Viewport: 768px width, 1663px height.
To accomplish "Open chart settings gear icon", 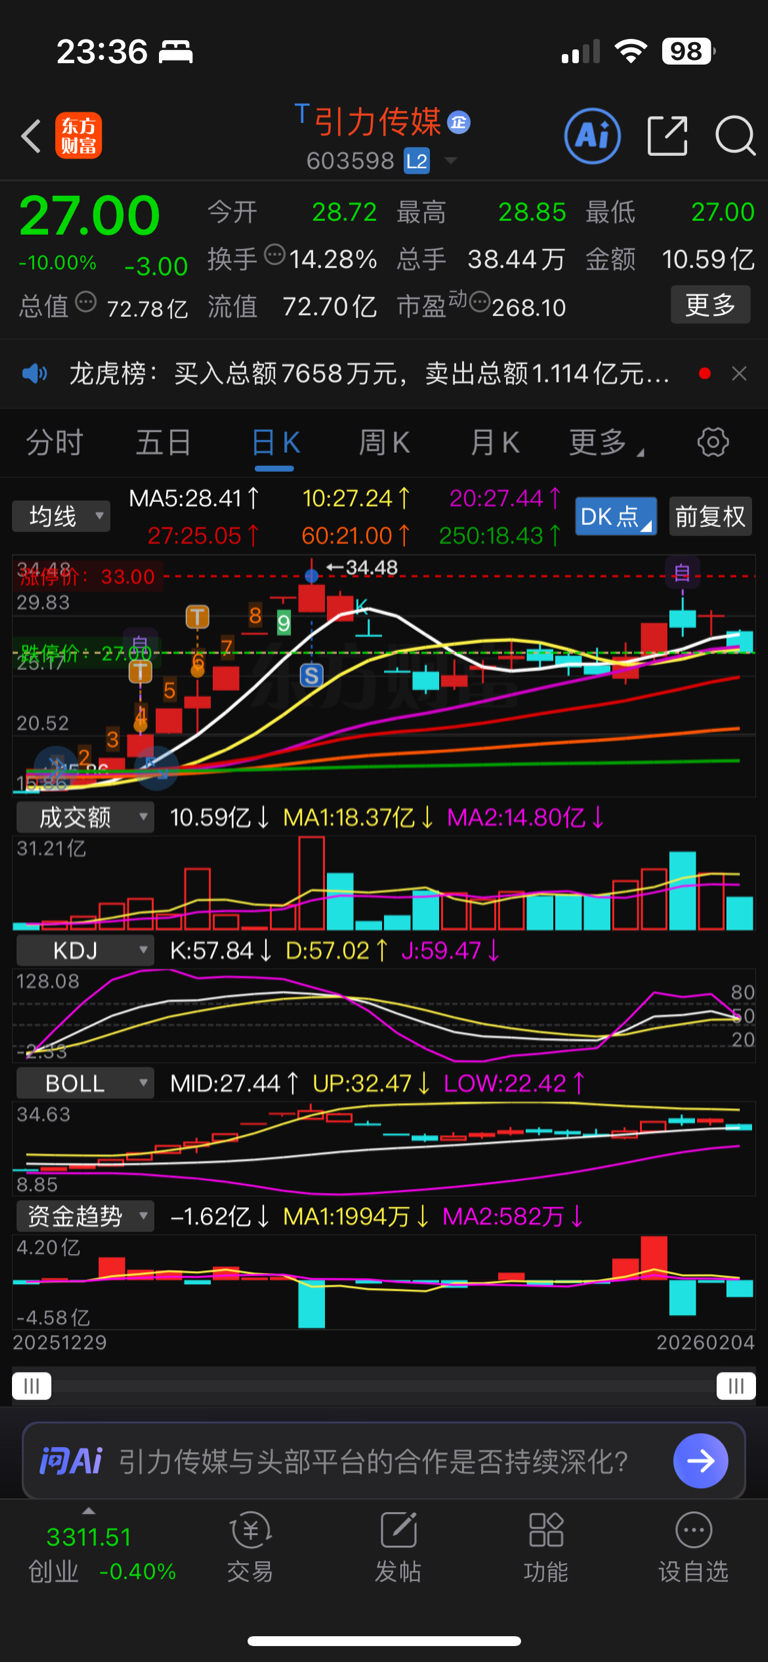I will pyautogui.click(x=713, y=442).
